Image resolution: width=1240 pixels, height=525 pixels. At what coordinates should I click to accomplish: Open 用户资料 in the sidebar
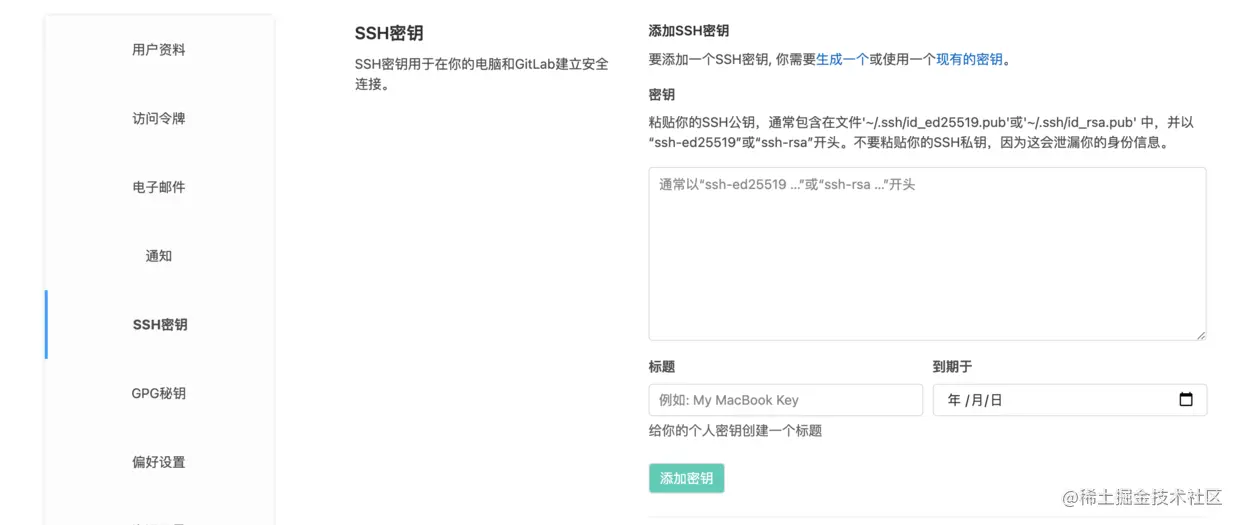click(159, 50)
